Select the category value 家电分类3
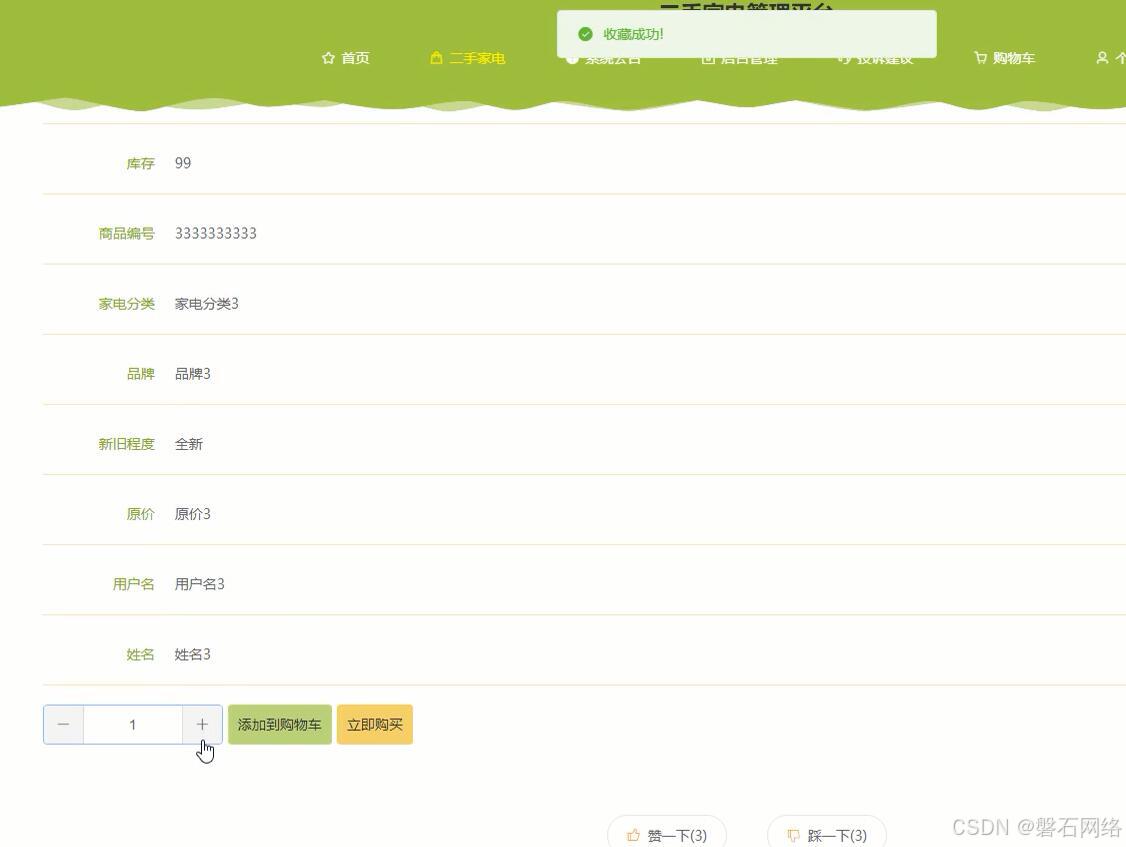 (x=207, y=304)
